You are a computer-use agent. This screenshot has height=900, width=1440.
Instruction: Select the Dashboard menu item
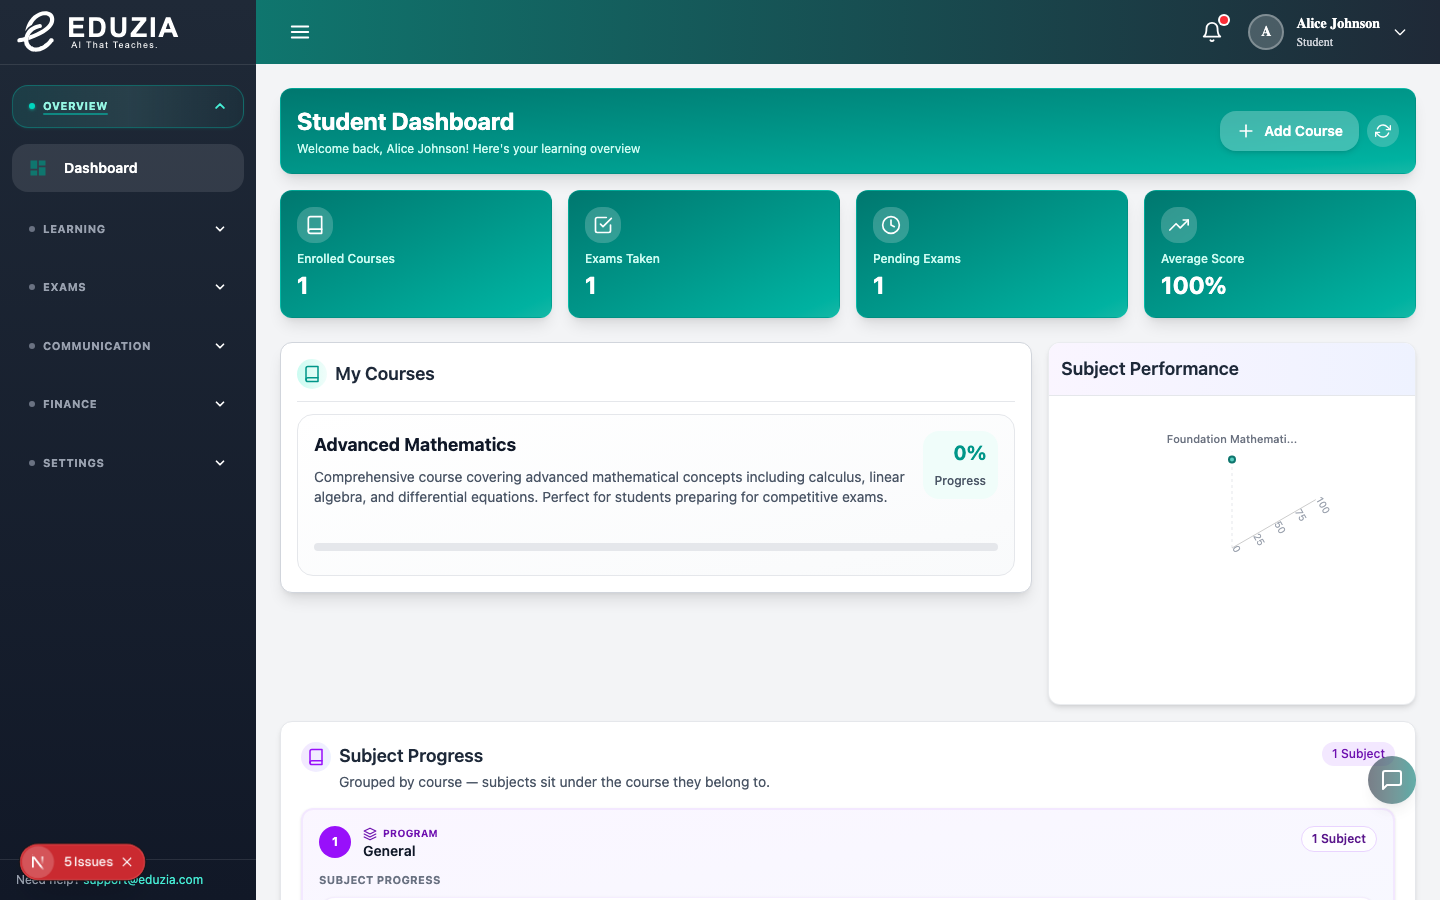128,168
